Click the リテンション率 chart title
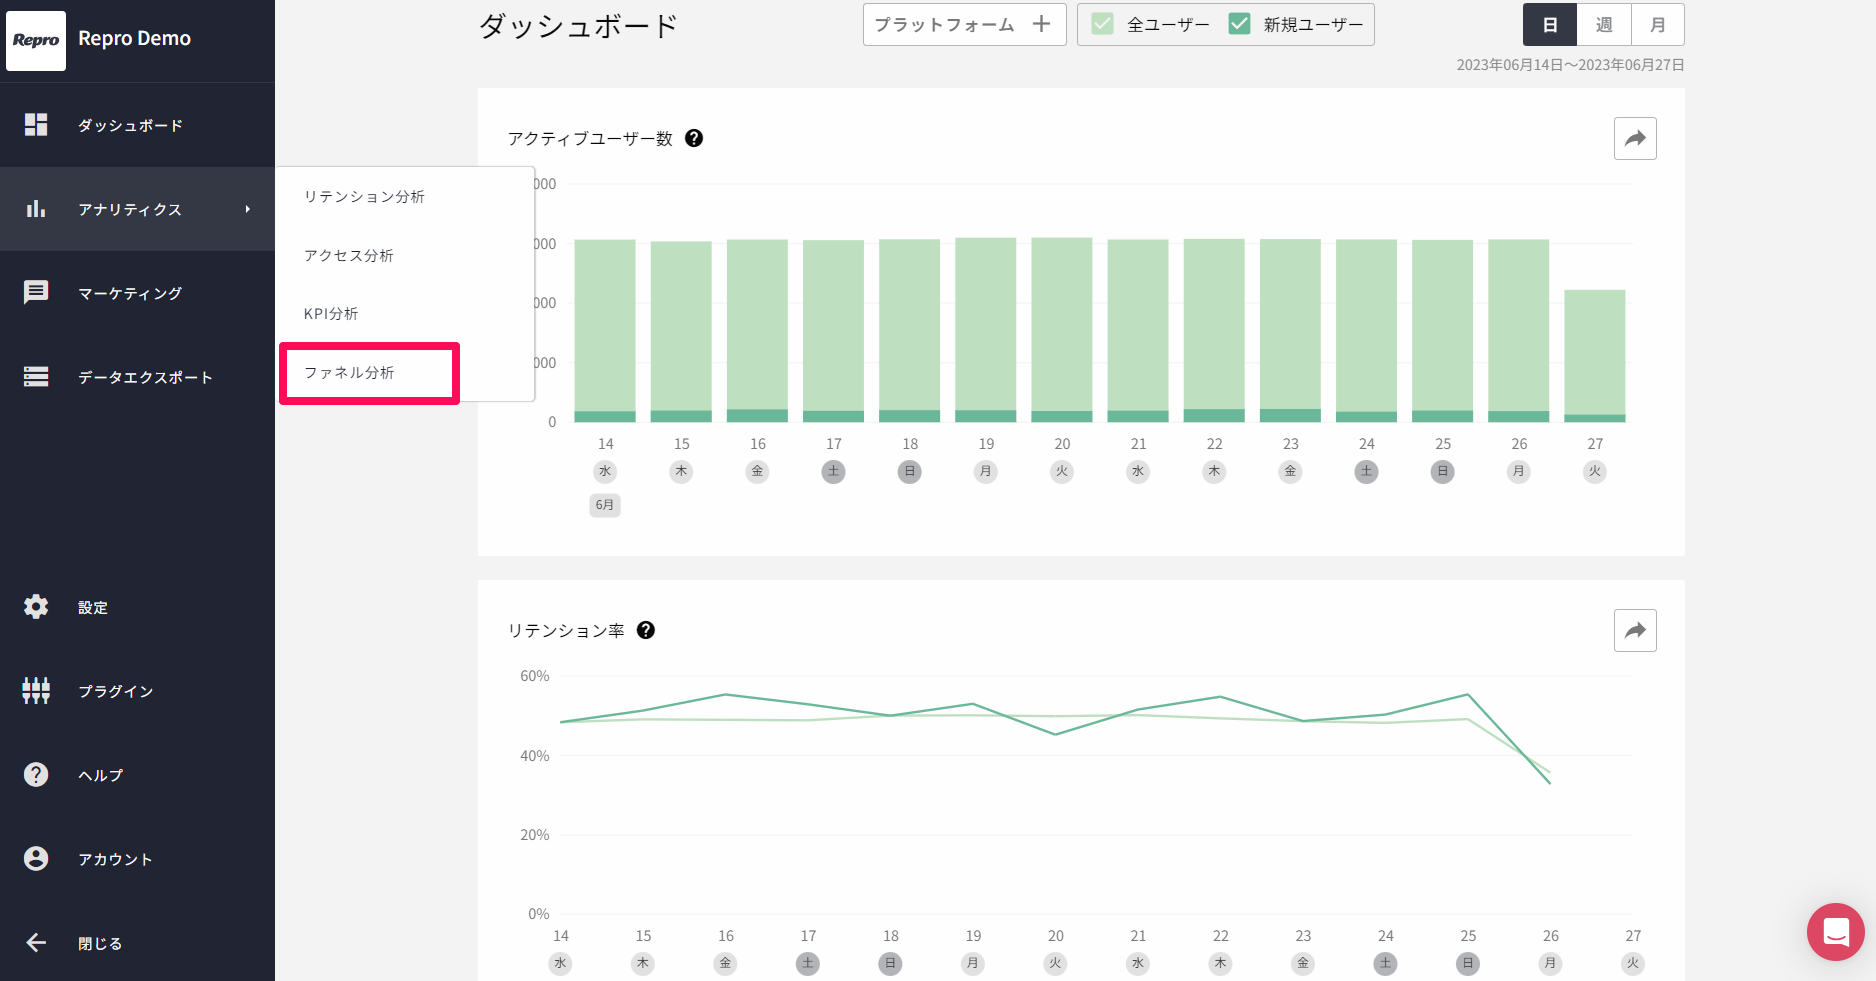Screen dimensions: 1876x981 pyautogui.click(x=566, y=630)
